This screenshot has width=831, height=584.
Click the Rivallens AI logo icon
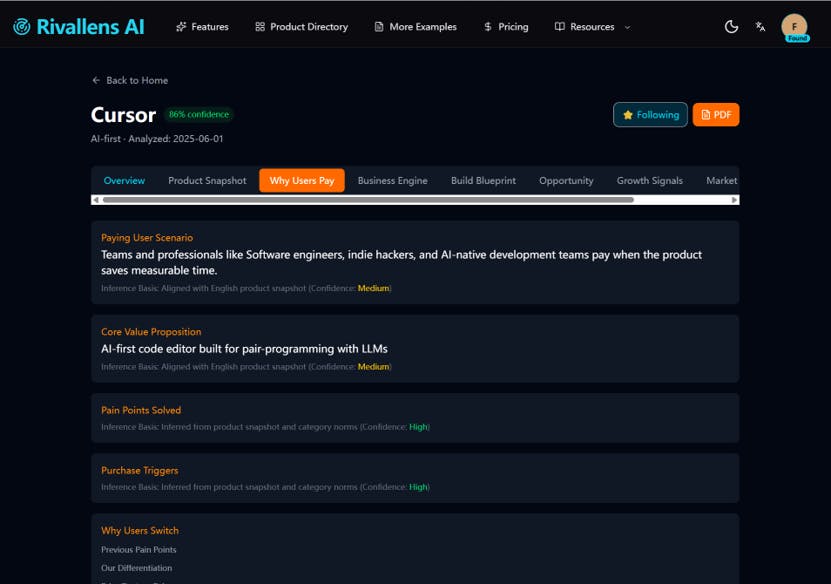click(22, 26)
